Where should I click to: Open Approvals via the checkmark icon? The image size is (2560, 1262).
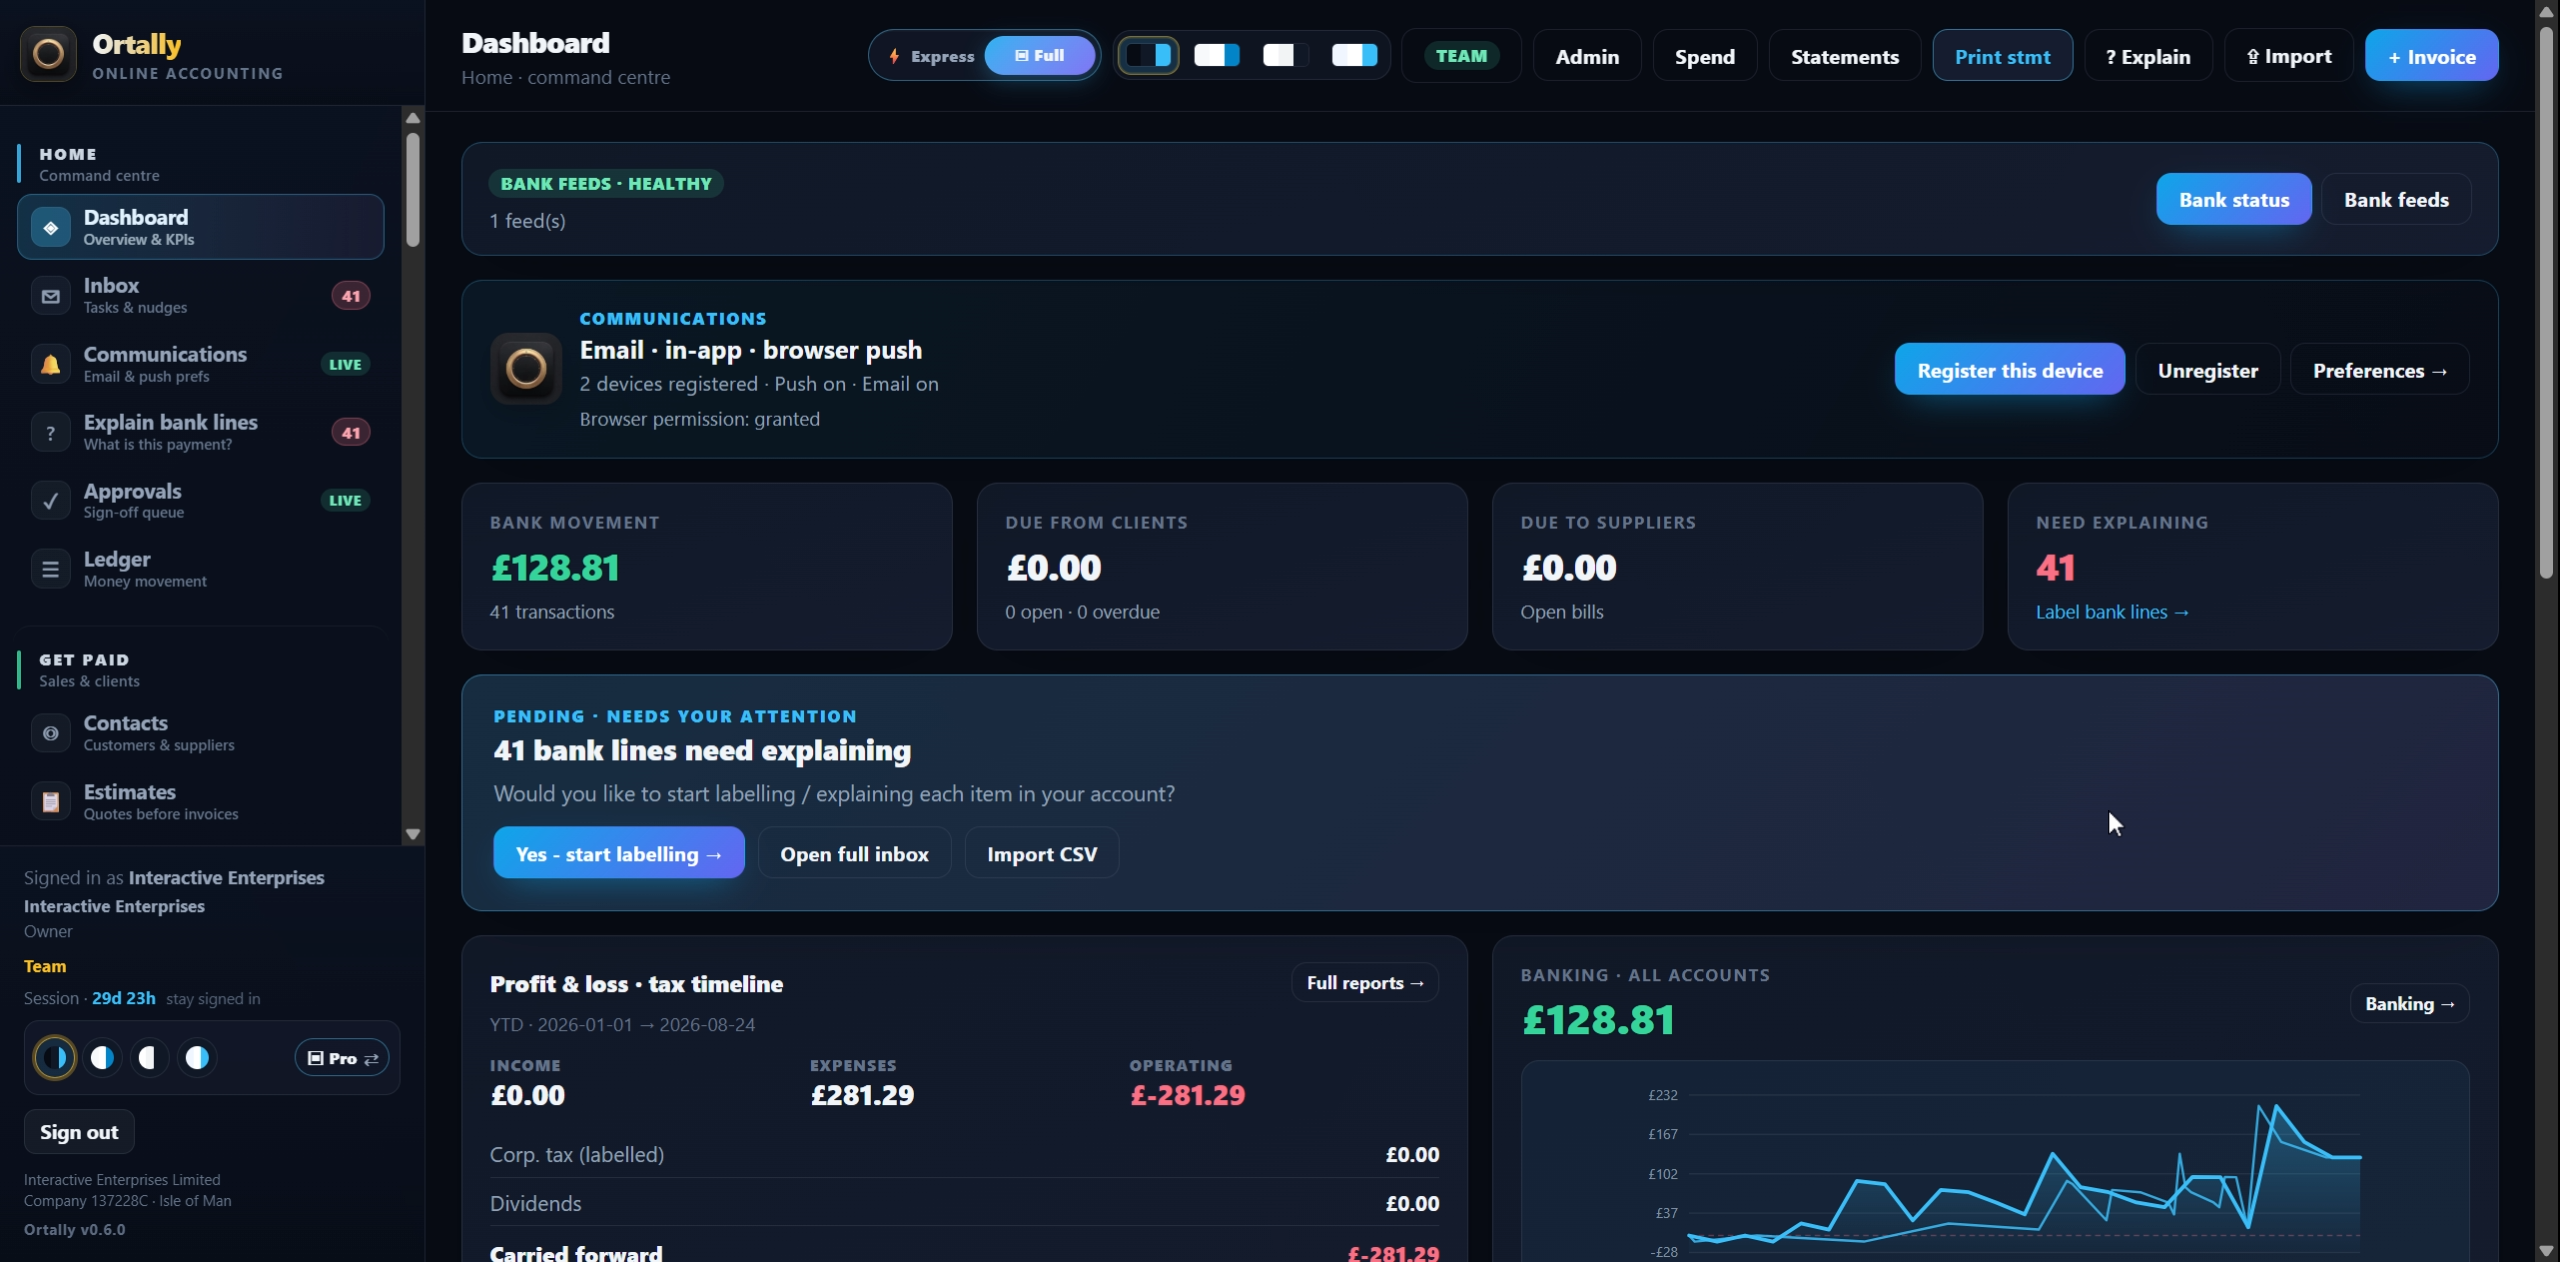tap(50, 501)
